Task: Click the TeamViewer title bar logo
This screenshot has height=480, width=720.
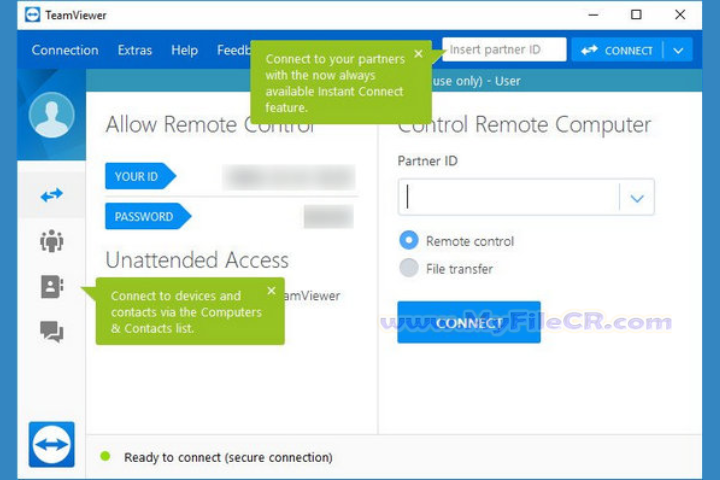Action: click(x=33, y=15)
